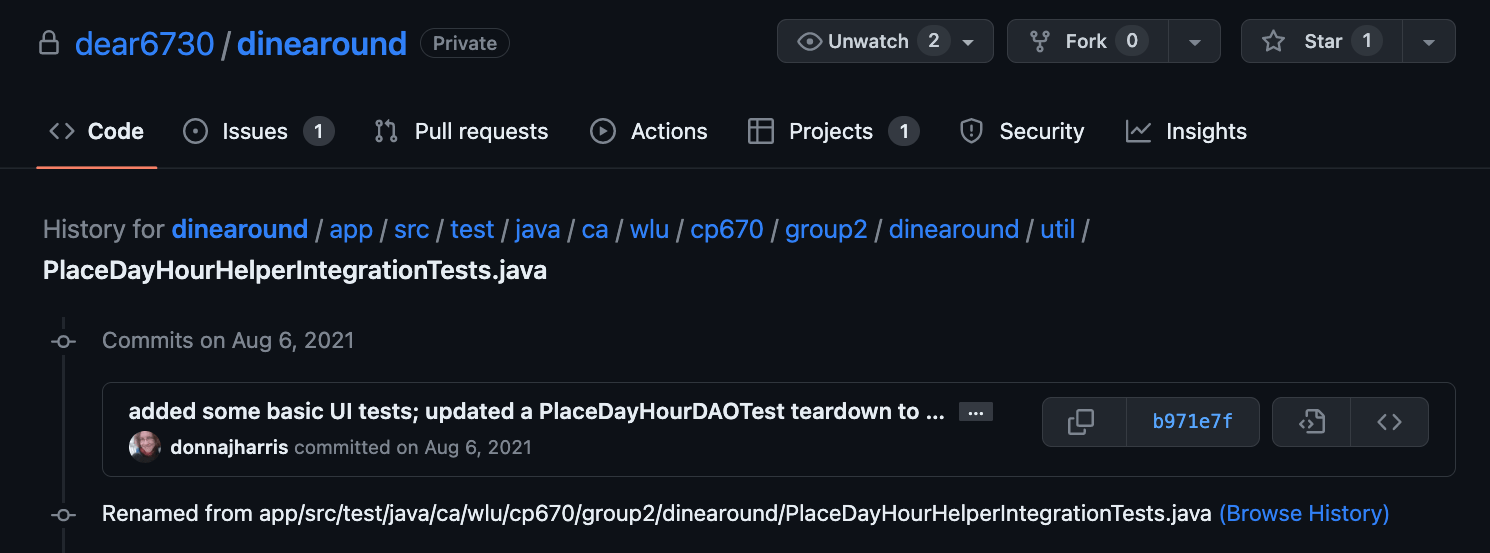Open the Projects tab

(833, 131)
